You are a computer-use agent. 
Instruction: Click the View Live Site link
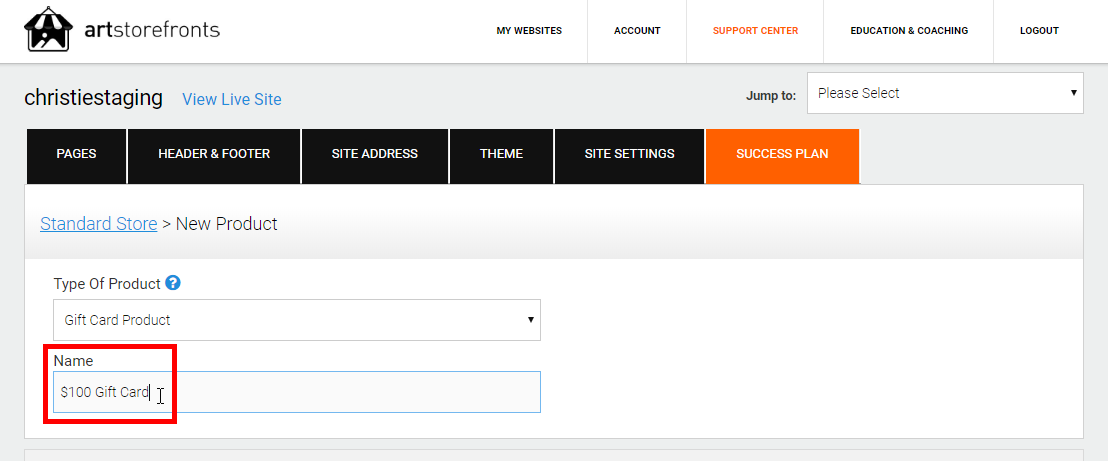pos(232,99)
